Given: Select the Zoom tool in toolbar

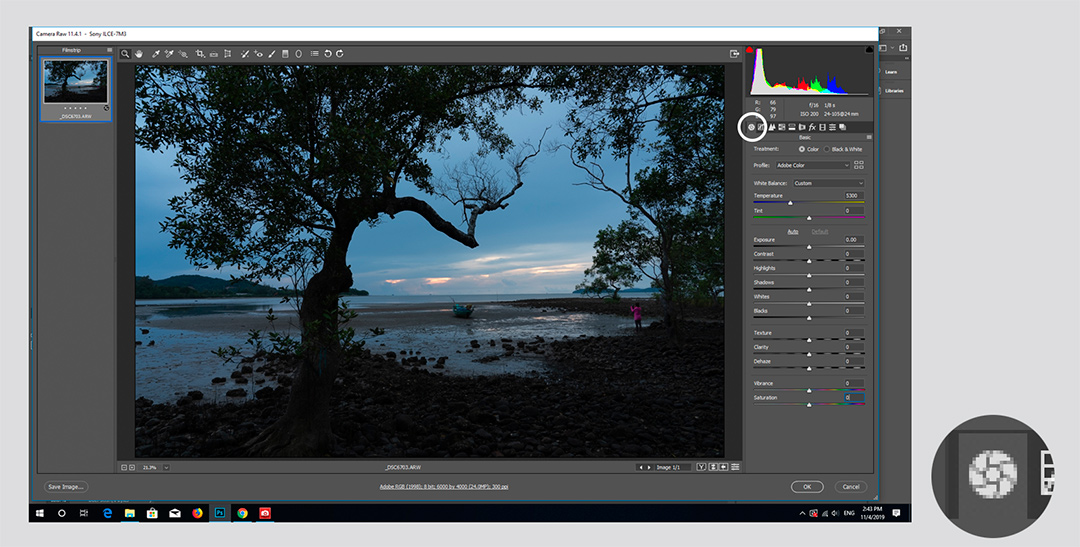Looking at the screenshot, I should [125, 54].
